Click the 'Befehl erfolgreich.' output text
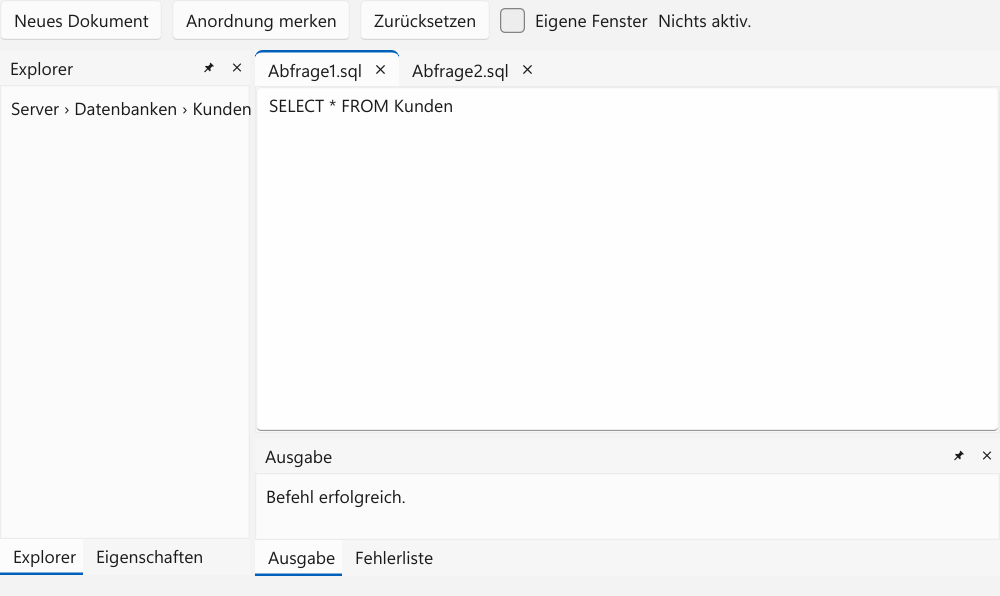The width and height of the screenshot is (1000, 596). [x=335, y=497]
